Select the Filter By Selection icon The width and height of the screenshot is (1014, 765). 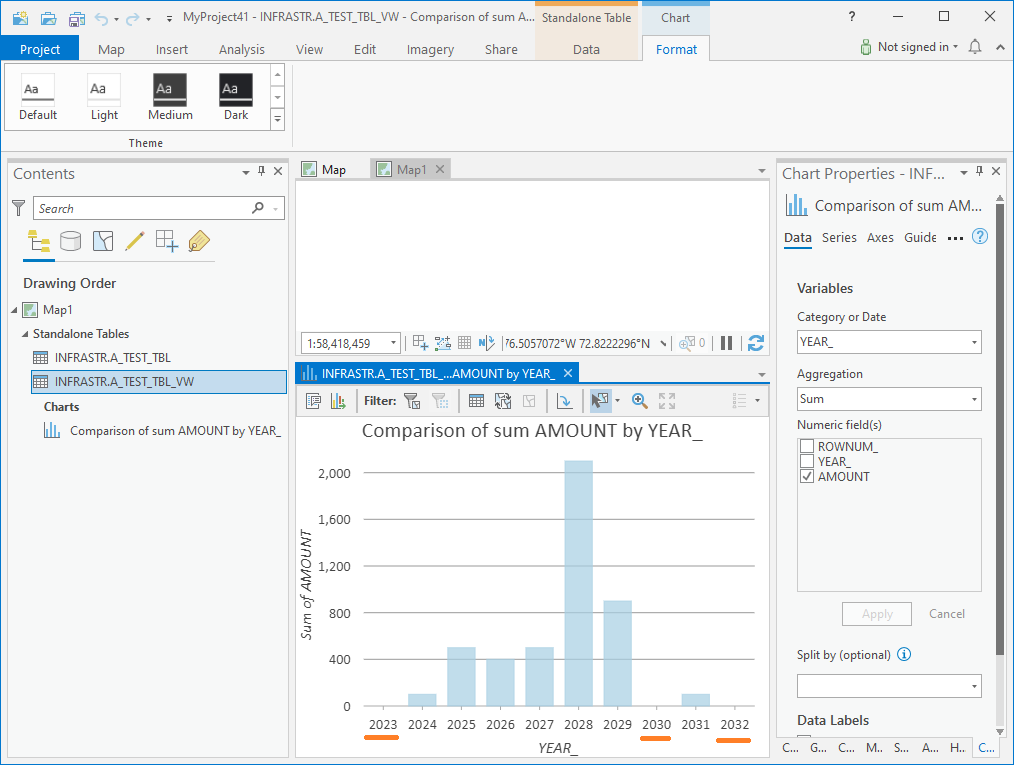[x=410, y=400]
